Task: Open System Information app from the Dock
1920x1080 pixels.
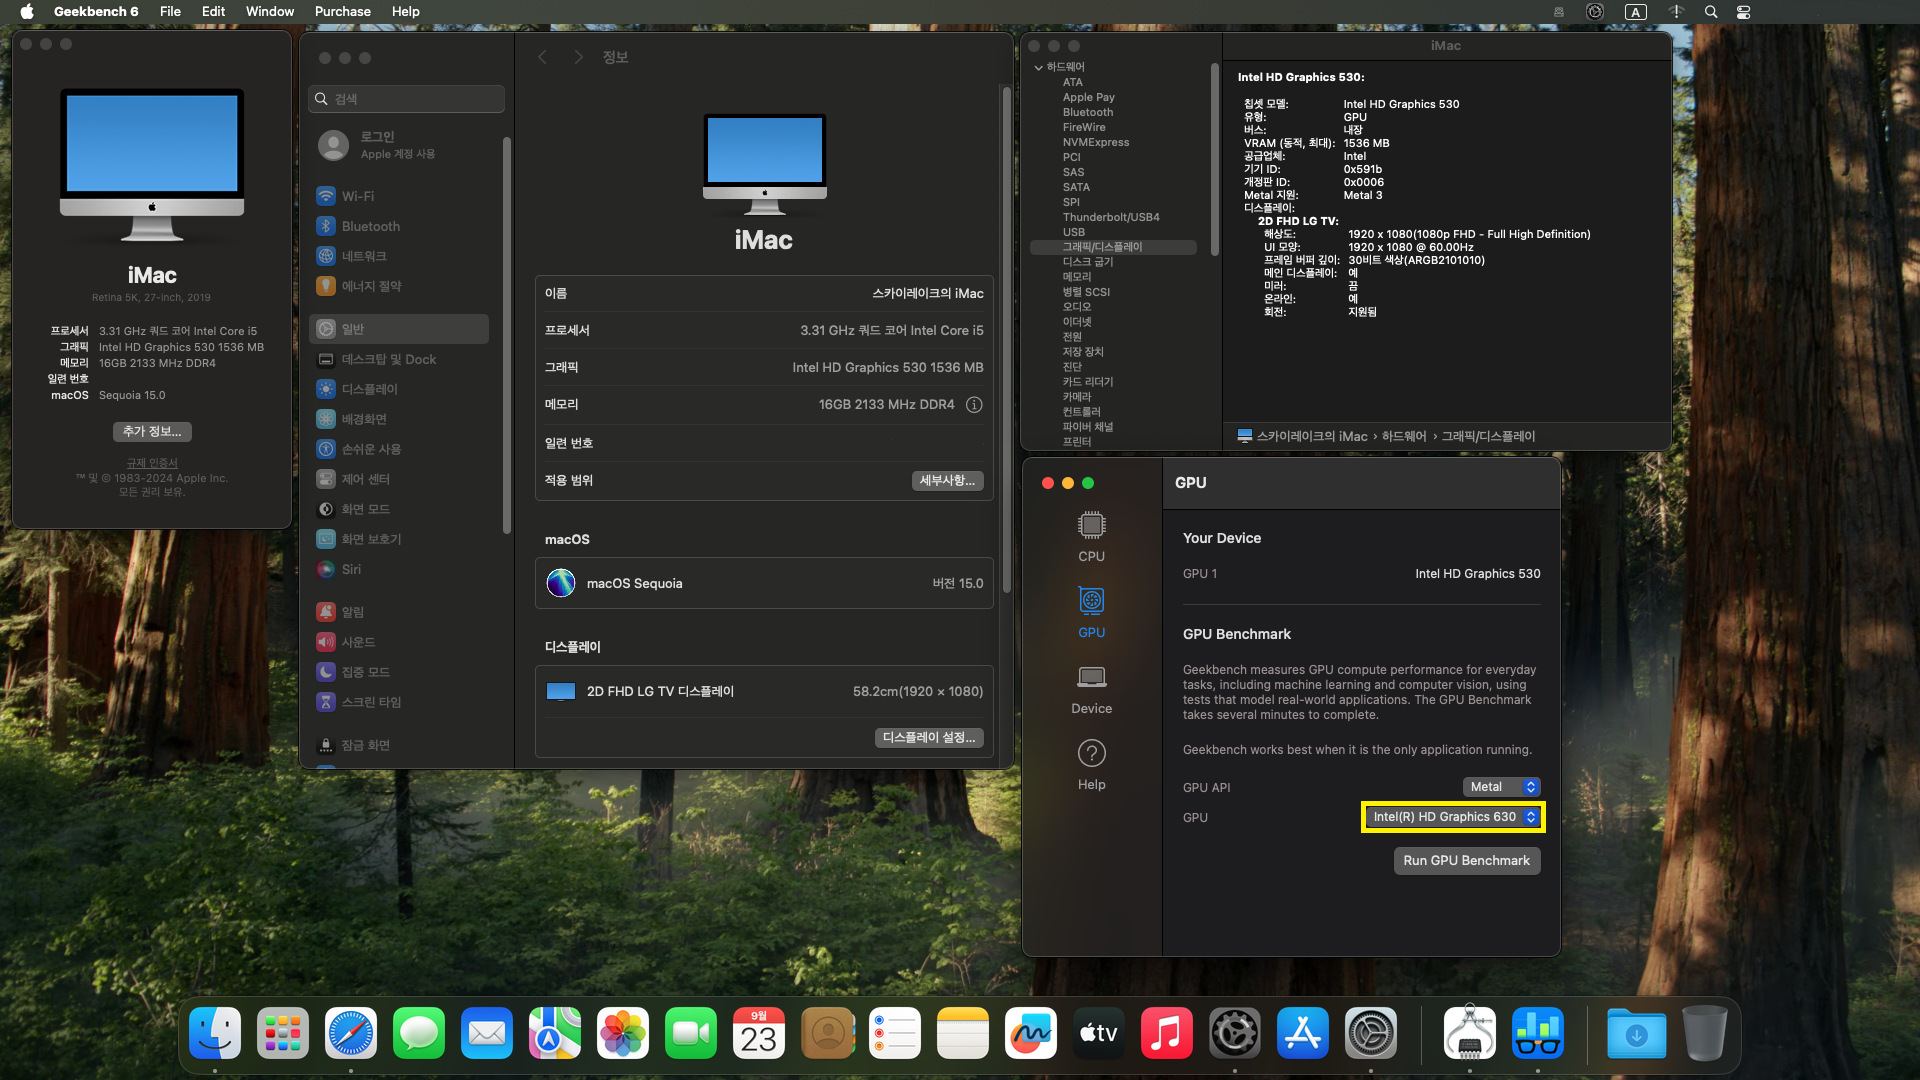Action: click(x=1470, y=1033)
